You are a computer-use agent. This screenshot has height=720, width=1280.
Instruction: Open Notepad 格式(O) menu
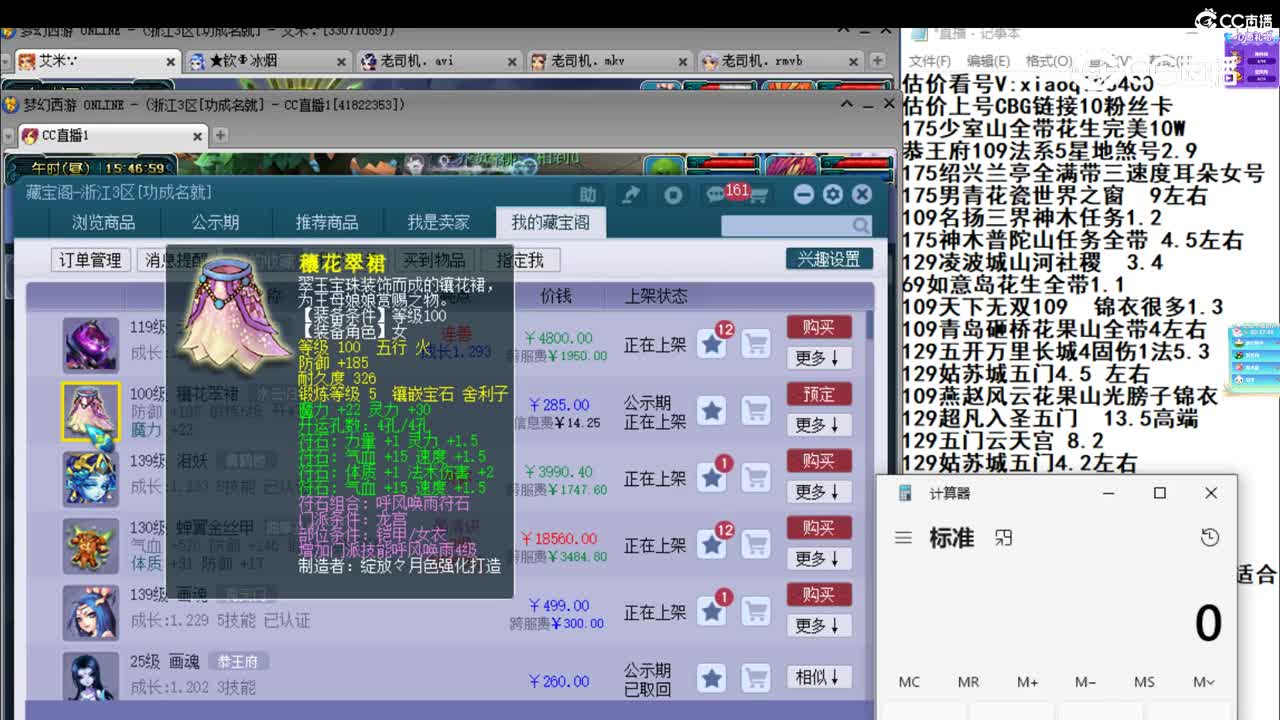[1048, 61]
